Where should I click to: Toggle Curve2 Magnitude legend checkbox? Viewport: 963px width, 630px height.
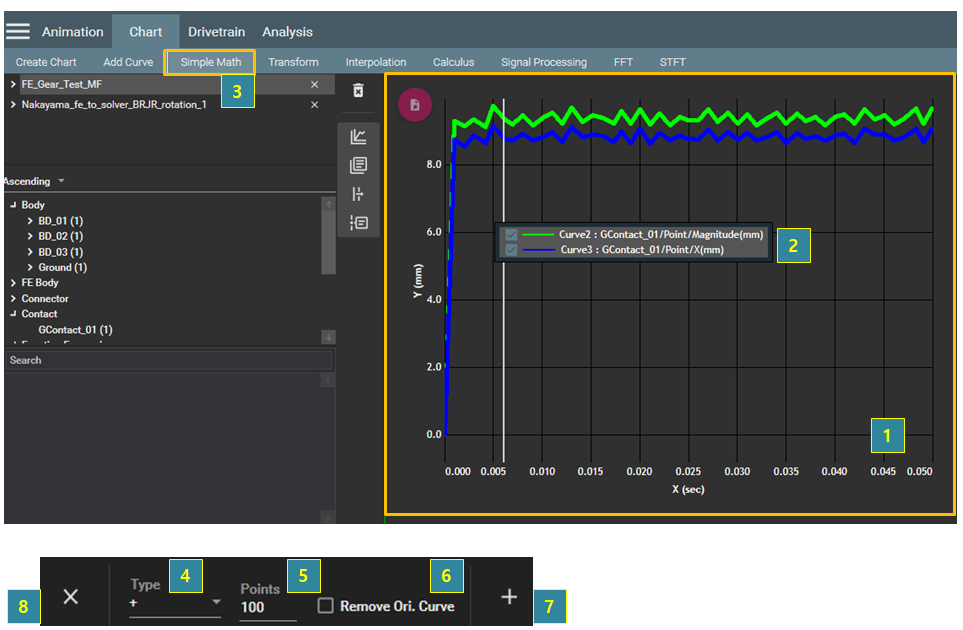point(512,235)
